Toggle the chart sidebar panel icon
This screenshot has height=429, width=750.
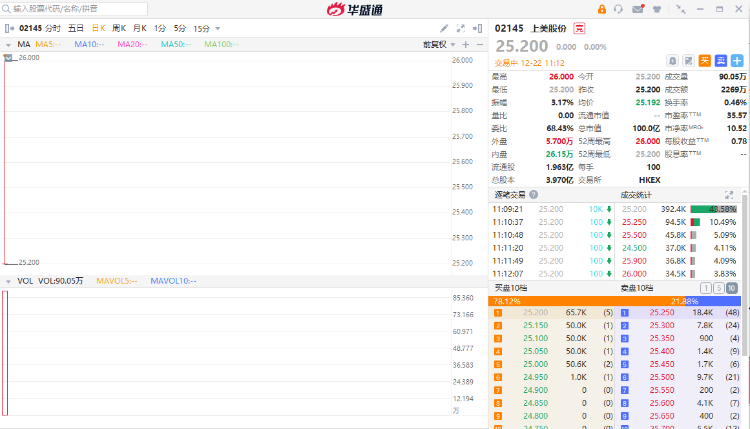(x=478, y=29)
